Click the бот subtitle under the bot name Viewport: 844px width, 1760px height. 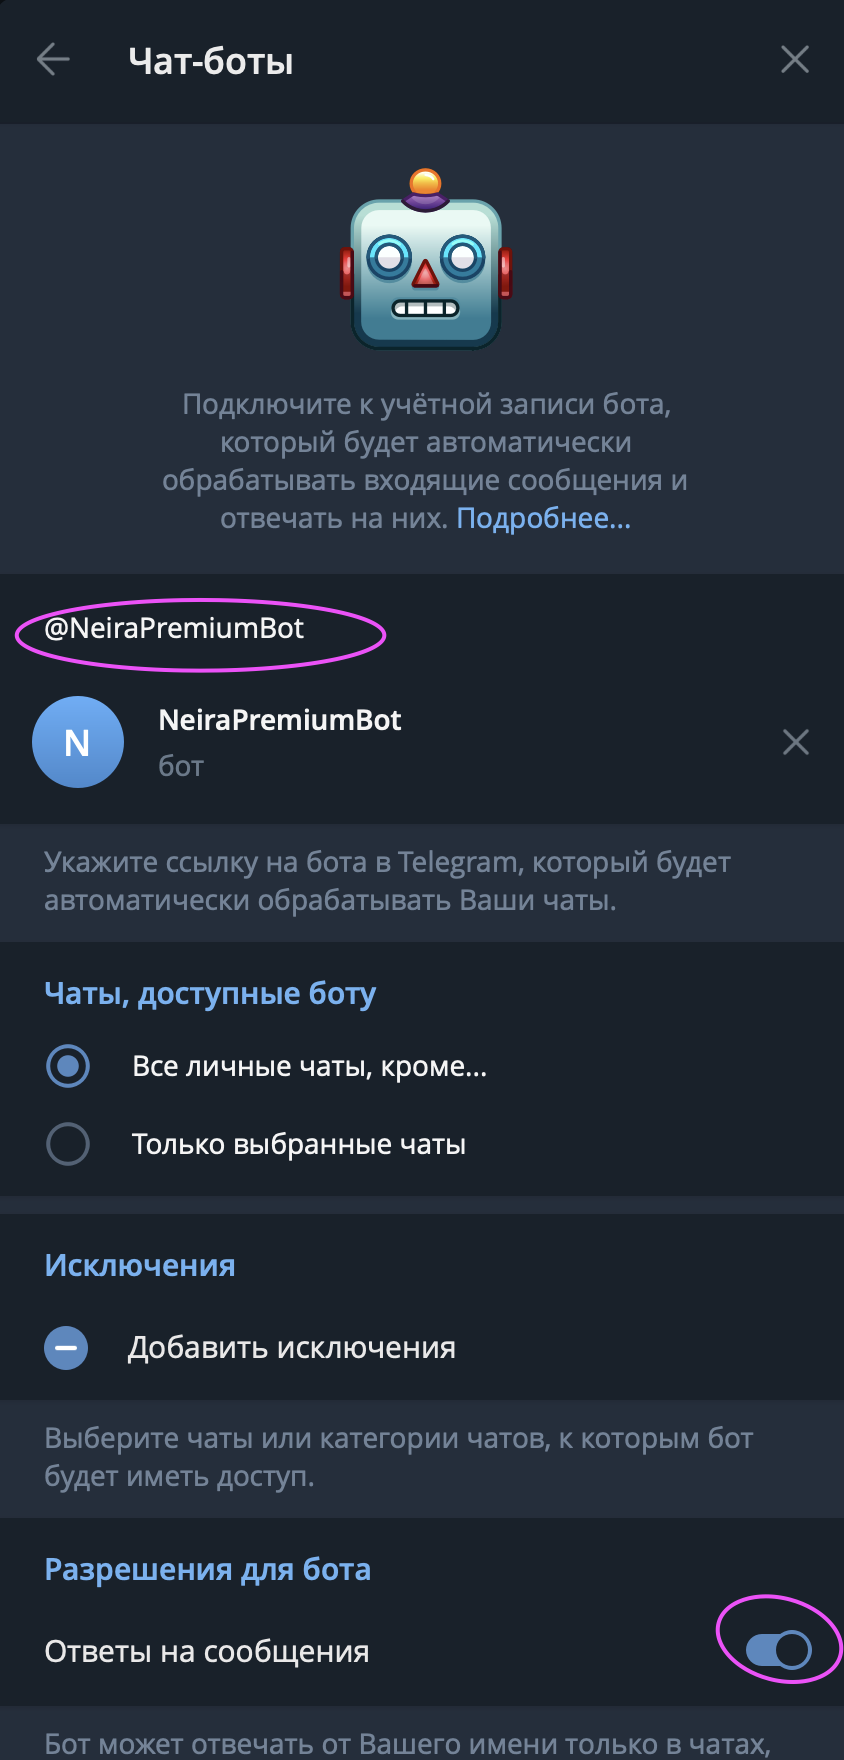[x=181, y=767]
